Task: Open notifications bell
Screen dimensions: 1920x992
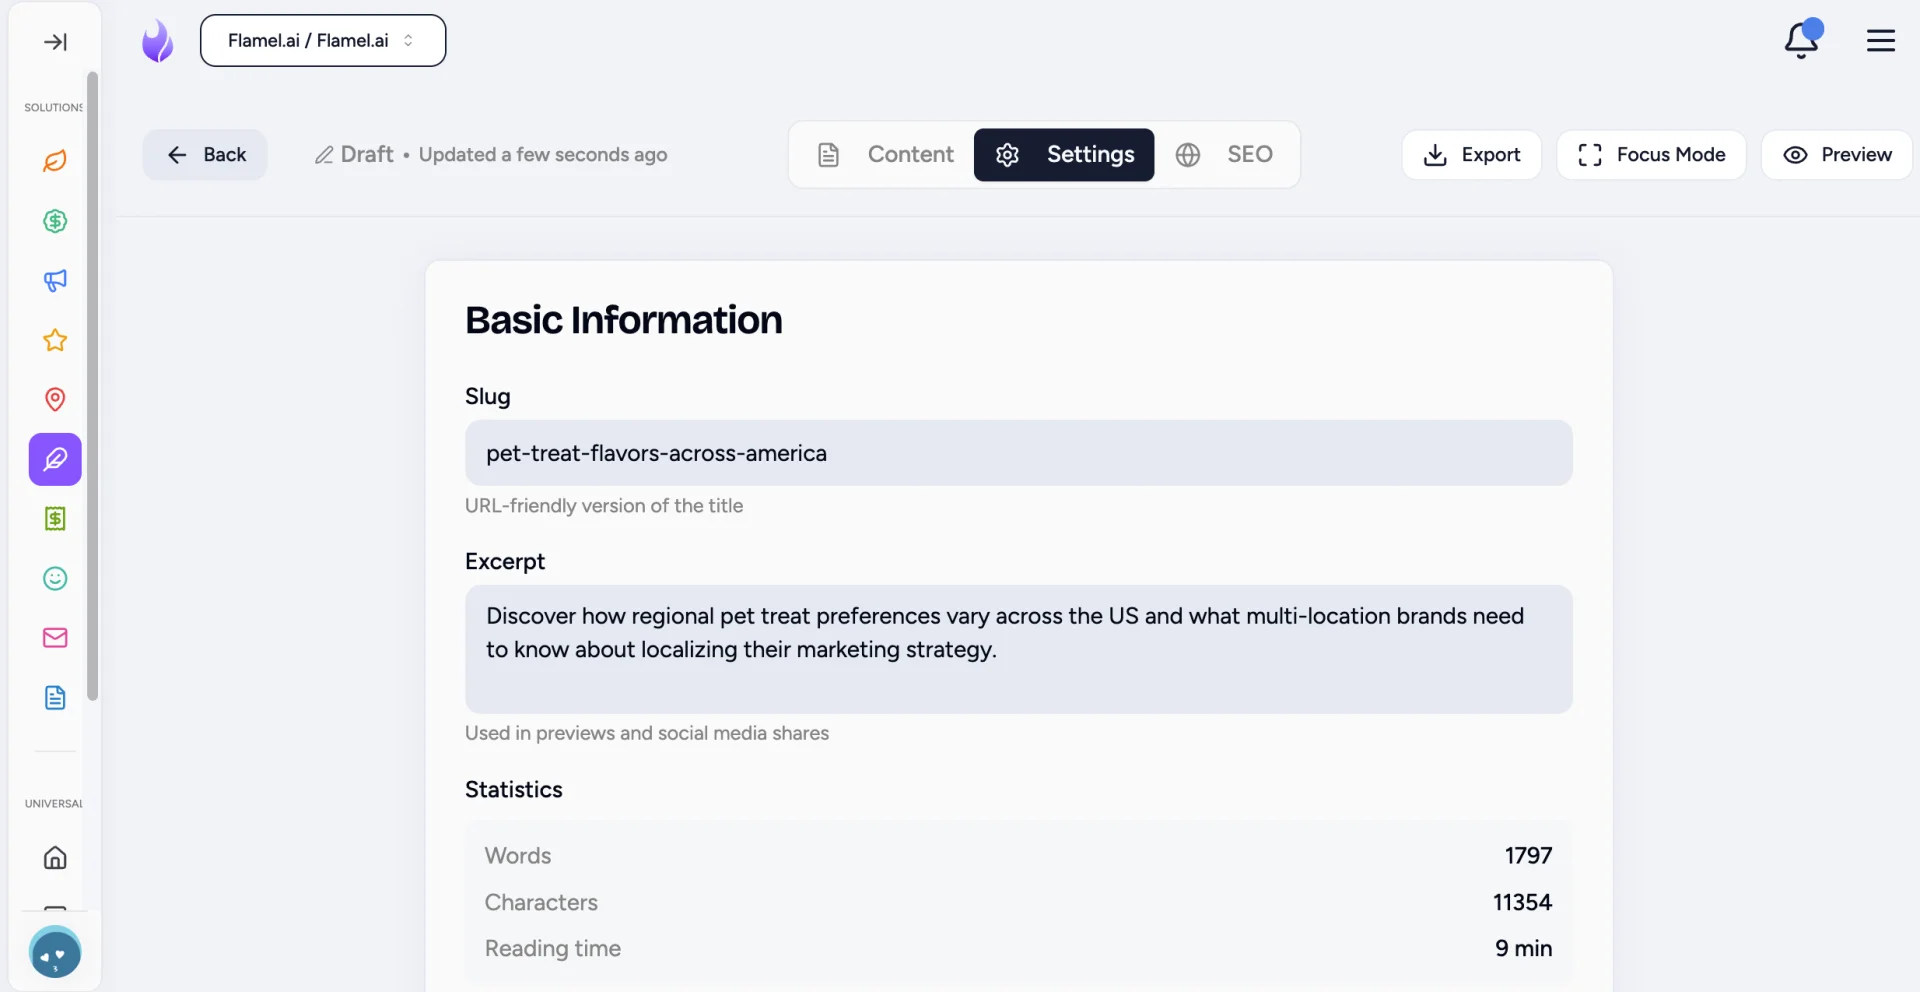Action: (1802, 40)
